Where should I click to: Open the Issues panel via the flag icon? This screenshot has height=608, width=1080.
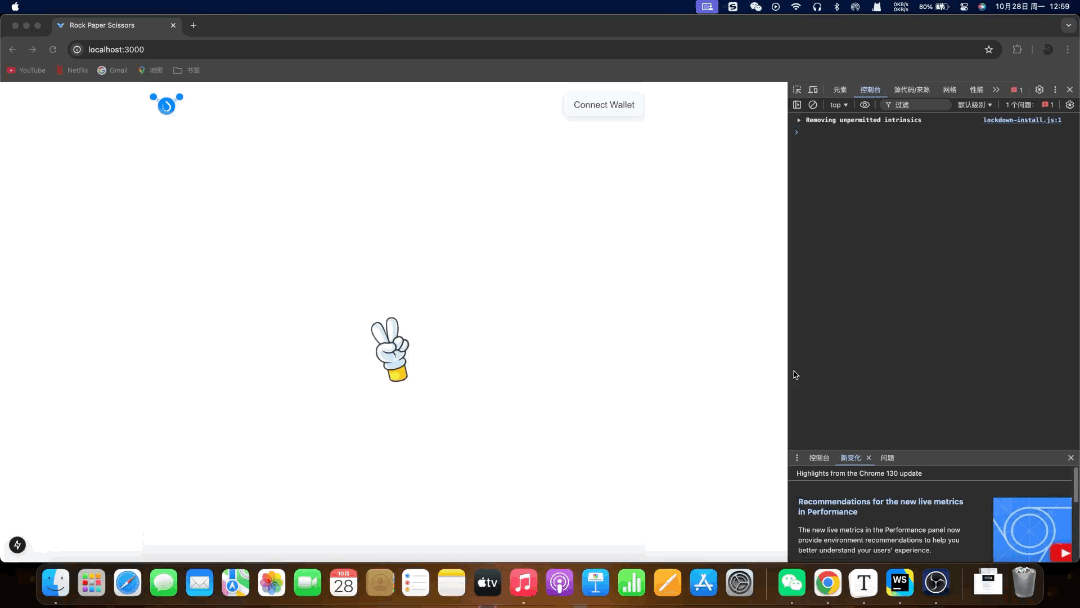[x=1015, y=89]
